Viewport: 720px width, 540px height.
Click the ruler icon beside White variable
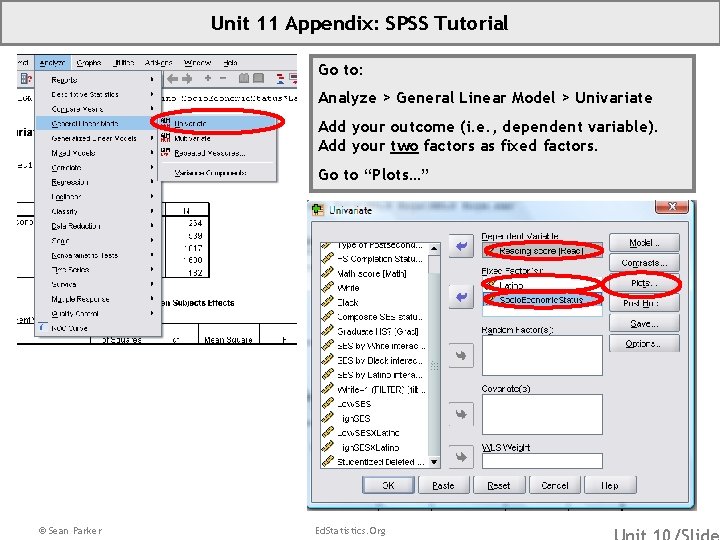327,287
